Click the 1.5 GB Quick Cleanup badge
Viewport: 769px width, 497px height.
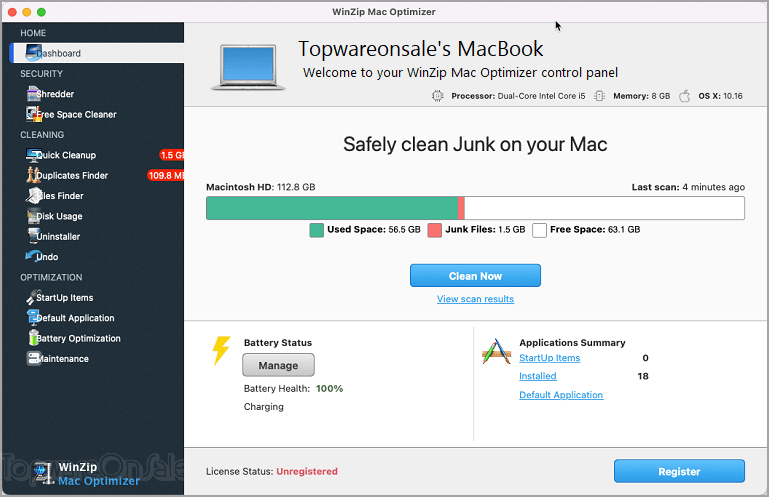tap(172, 155)
